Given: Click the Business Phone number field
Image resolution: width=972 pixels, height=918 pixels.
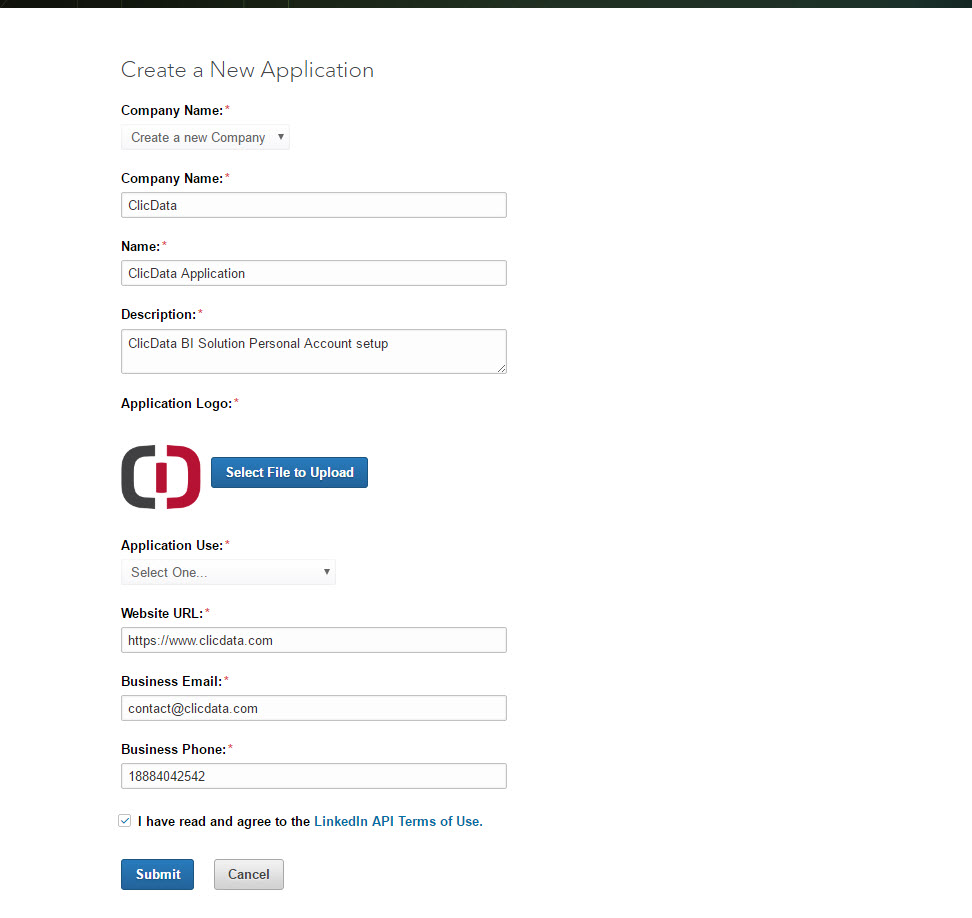Looking at the screenshot, I should [313, 776].
